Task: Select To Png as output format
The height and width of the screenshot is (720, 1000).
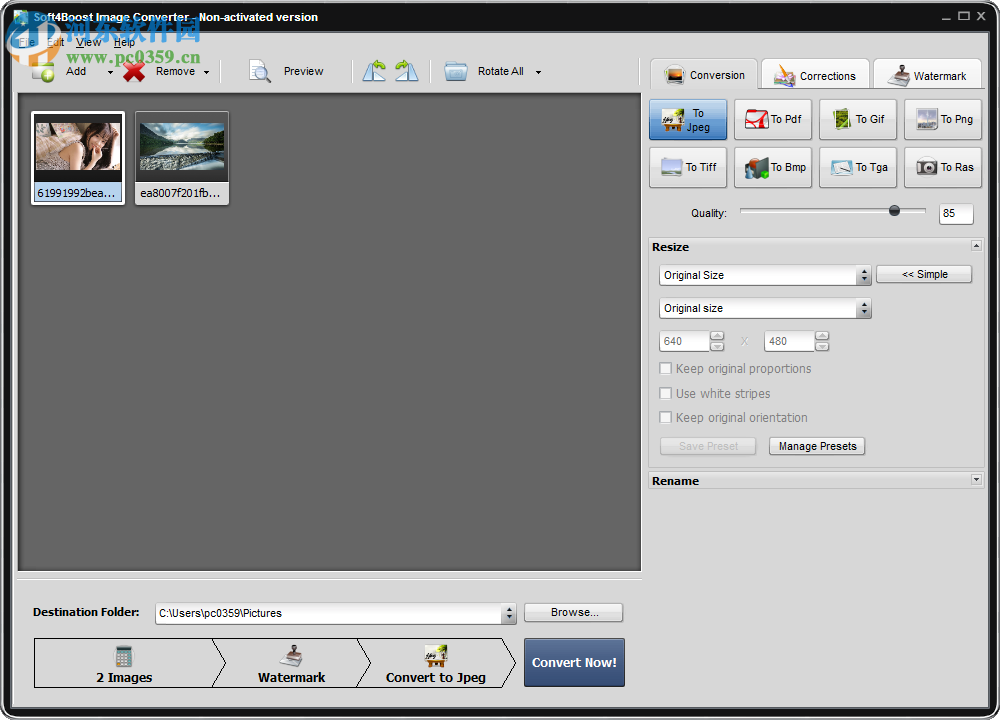Action: (942, 119)
